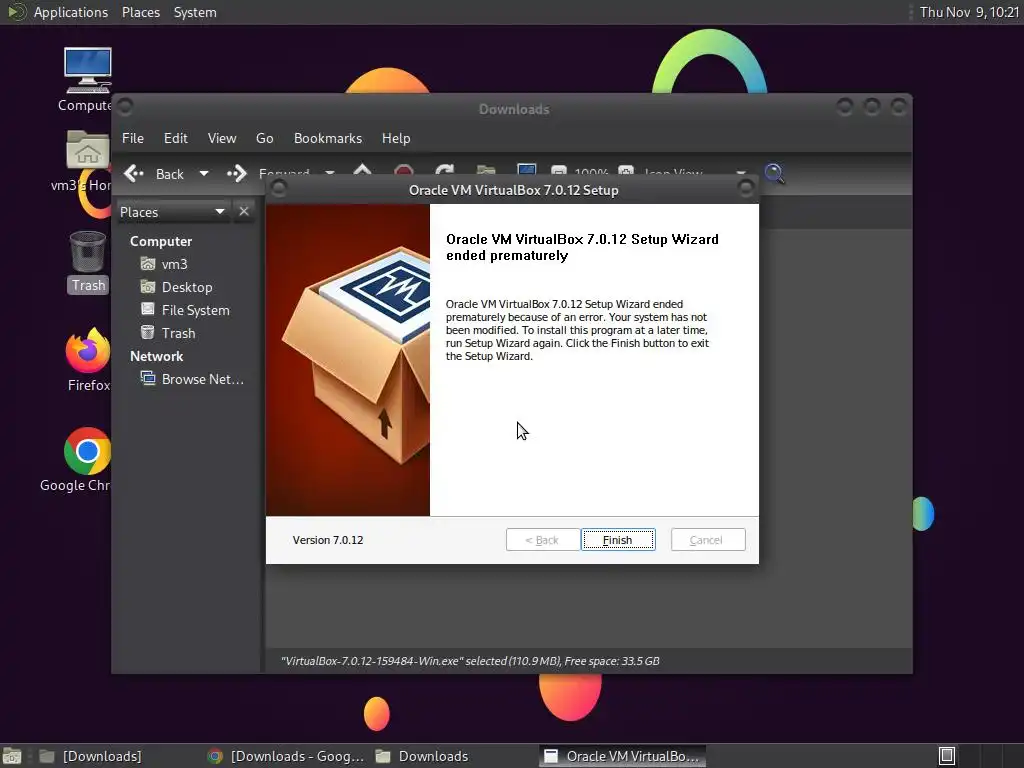The height and width of the screenshot is (768, 1024).
Task: Click the clock showing Thu Nov 9, 10:21
Action: point(969,12)
